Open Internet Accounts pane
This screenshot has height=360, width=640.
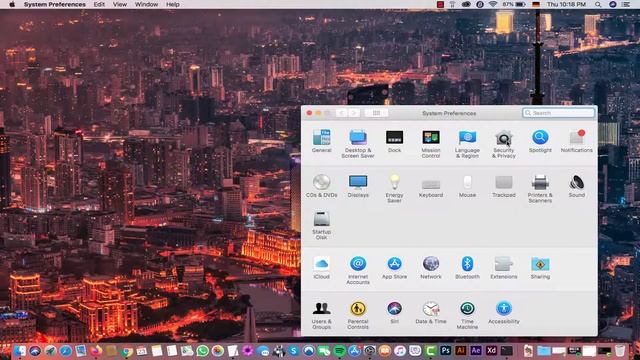coord(358,270)
